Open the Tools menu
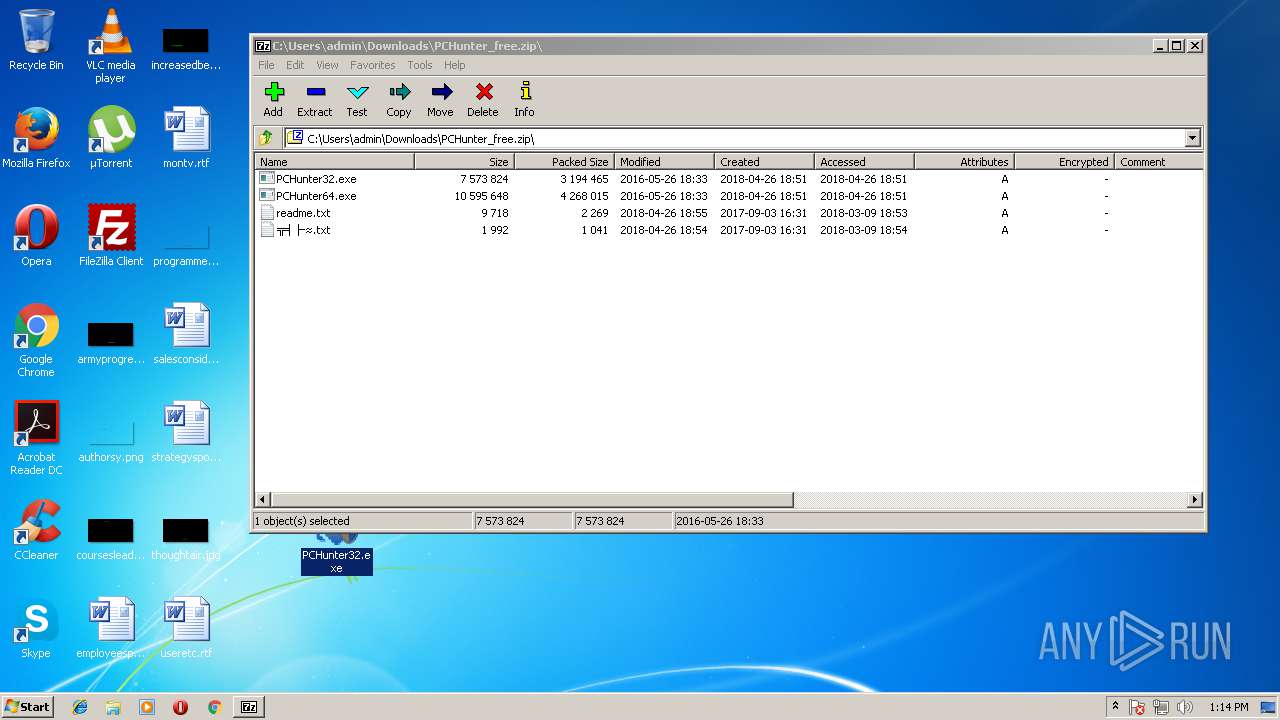 coord(420,65)
